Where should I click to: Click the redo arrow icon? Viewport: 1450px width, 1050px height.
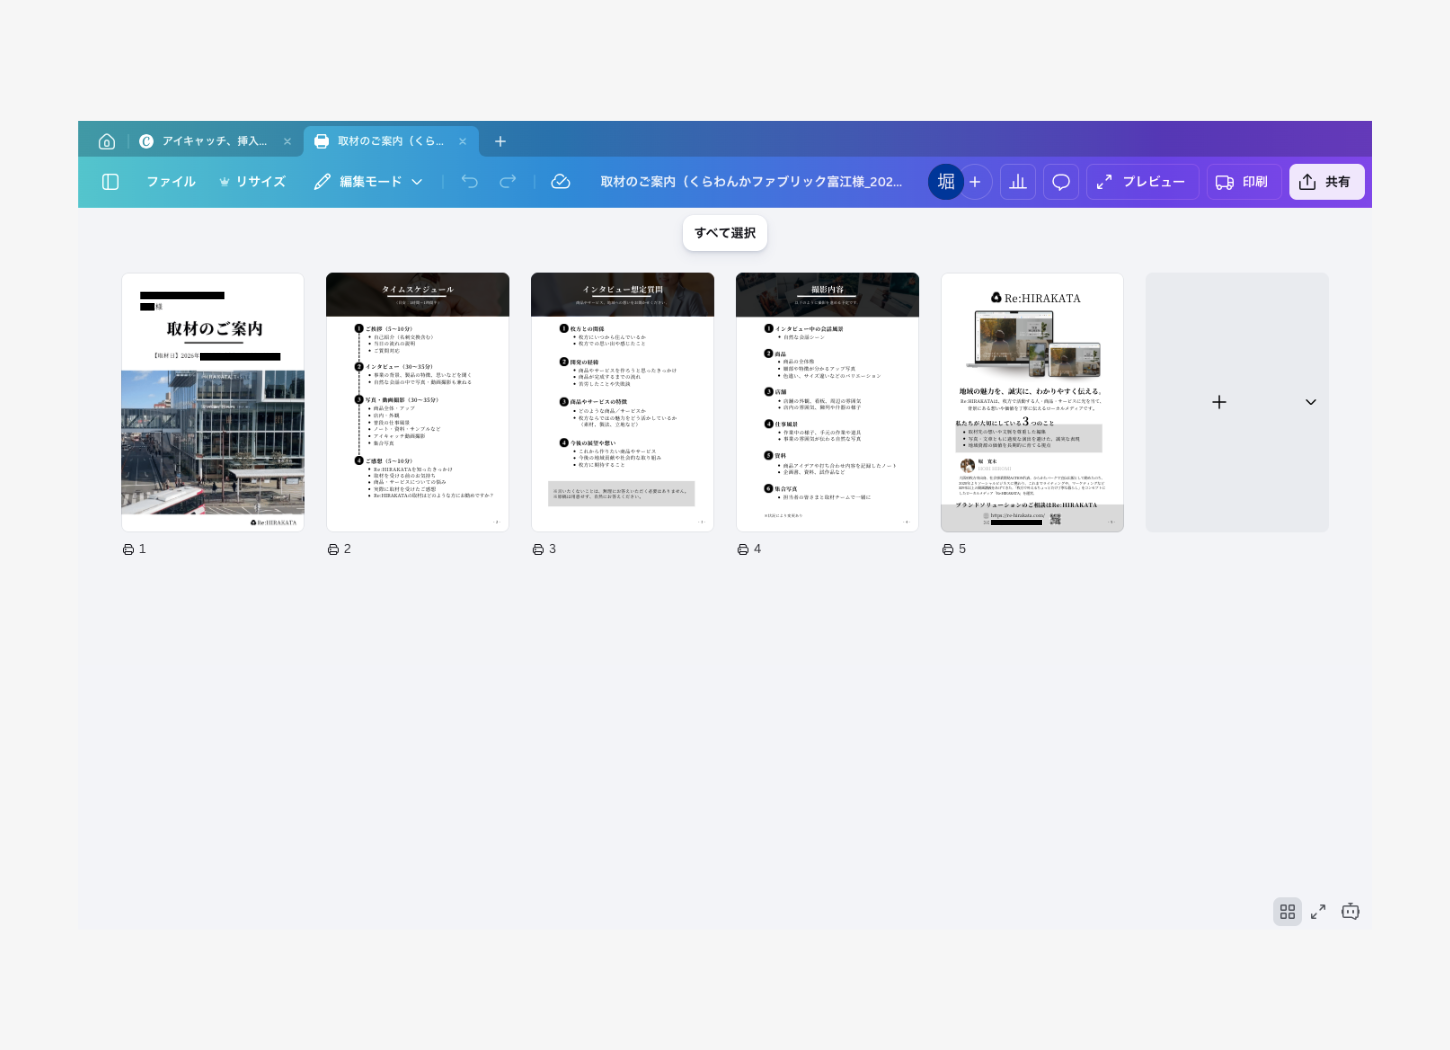click(508, 182)
